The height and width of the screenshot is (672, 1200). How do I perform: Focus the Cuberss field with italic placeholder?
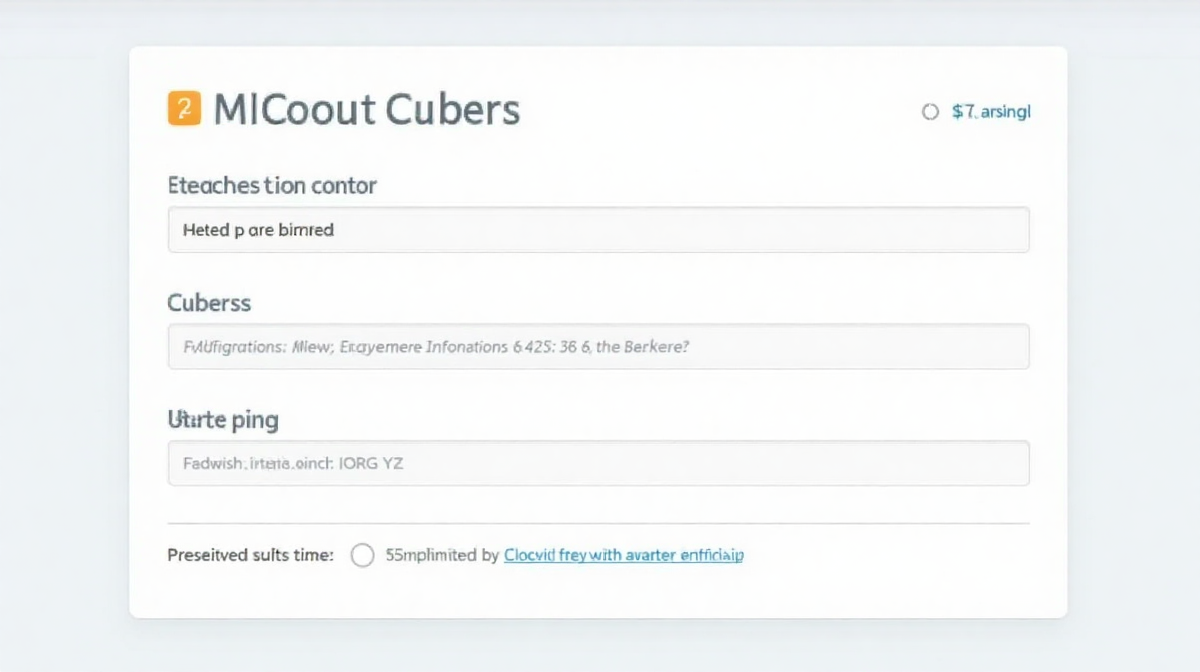(598, 347)
